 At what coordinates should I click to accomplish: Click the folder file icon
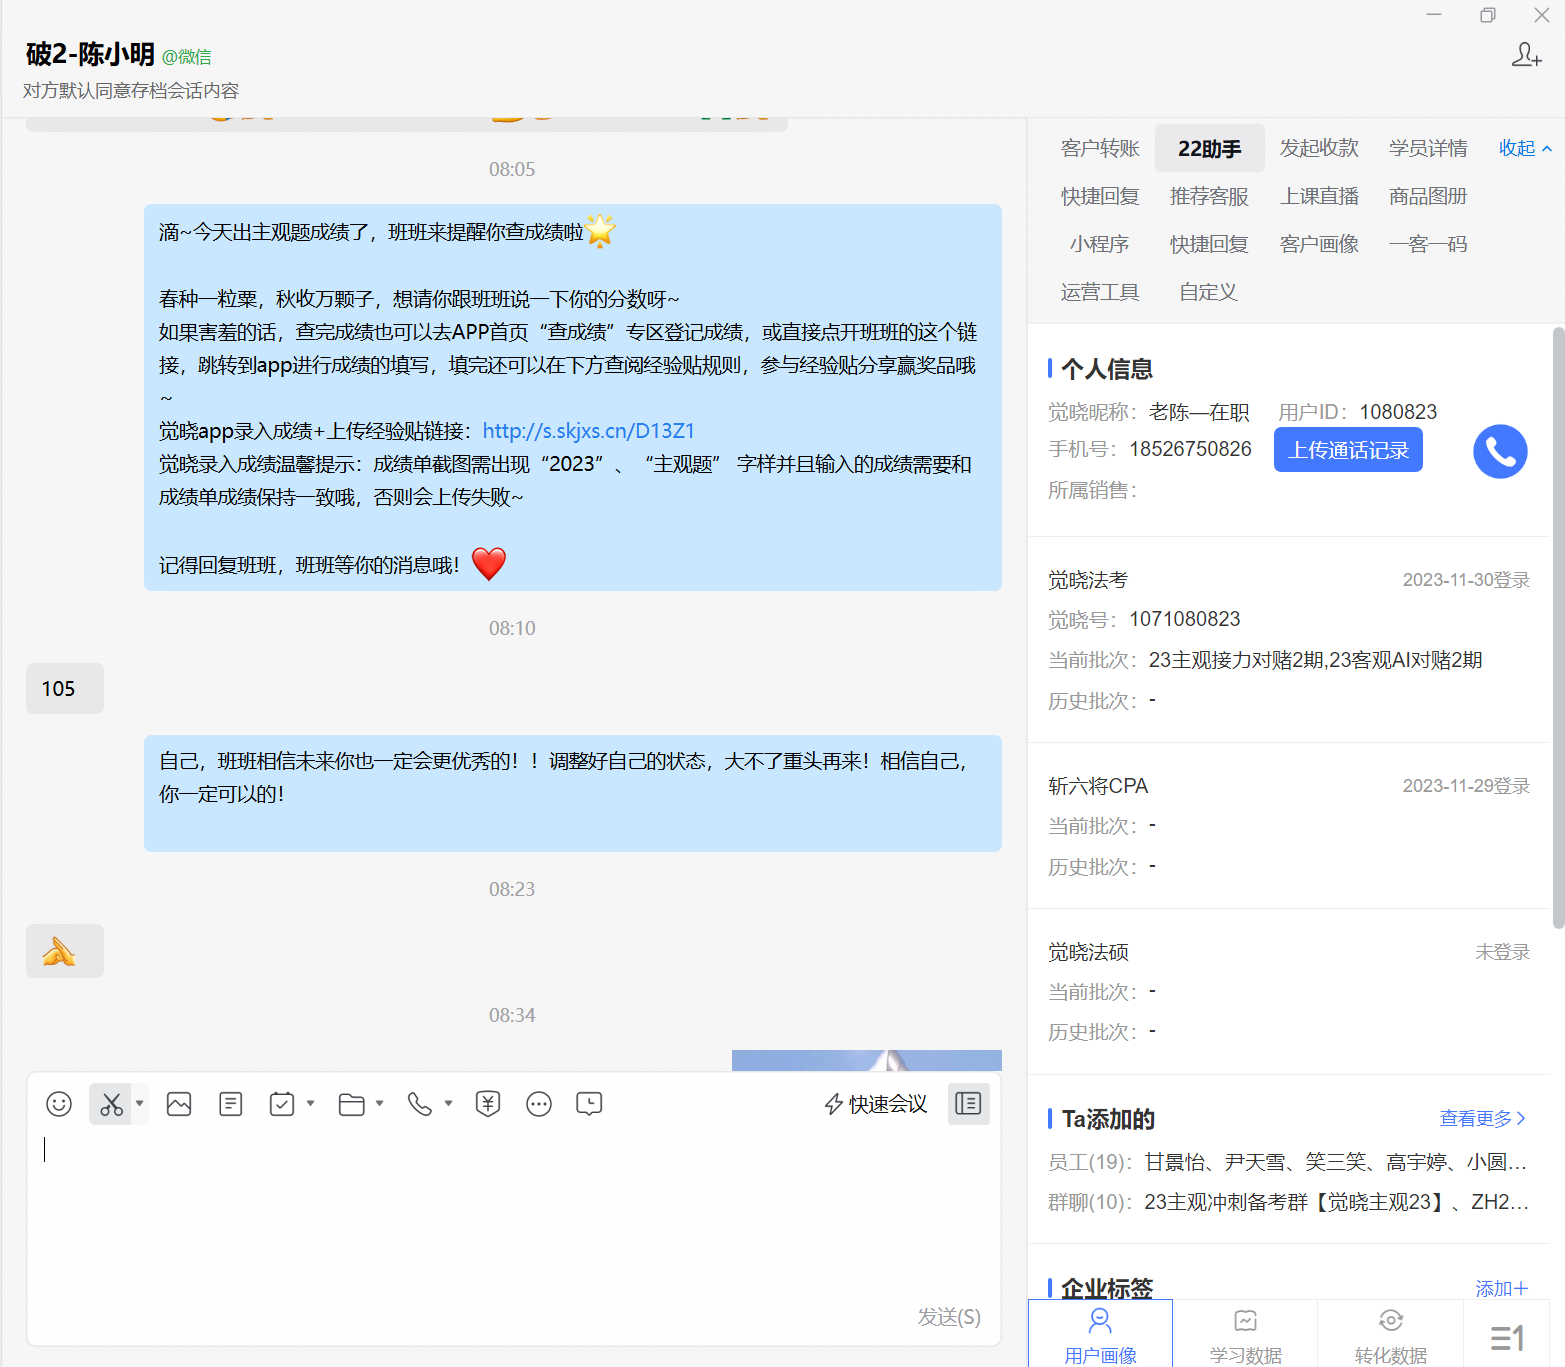click(x=351, y=1104)
